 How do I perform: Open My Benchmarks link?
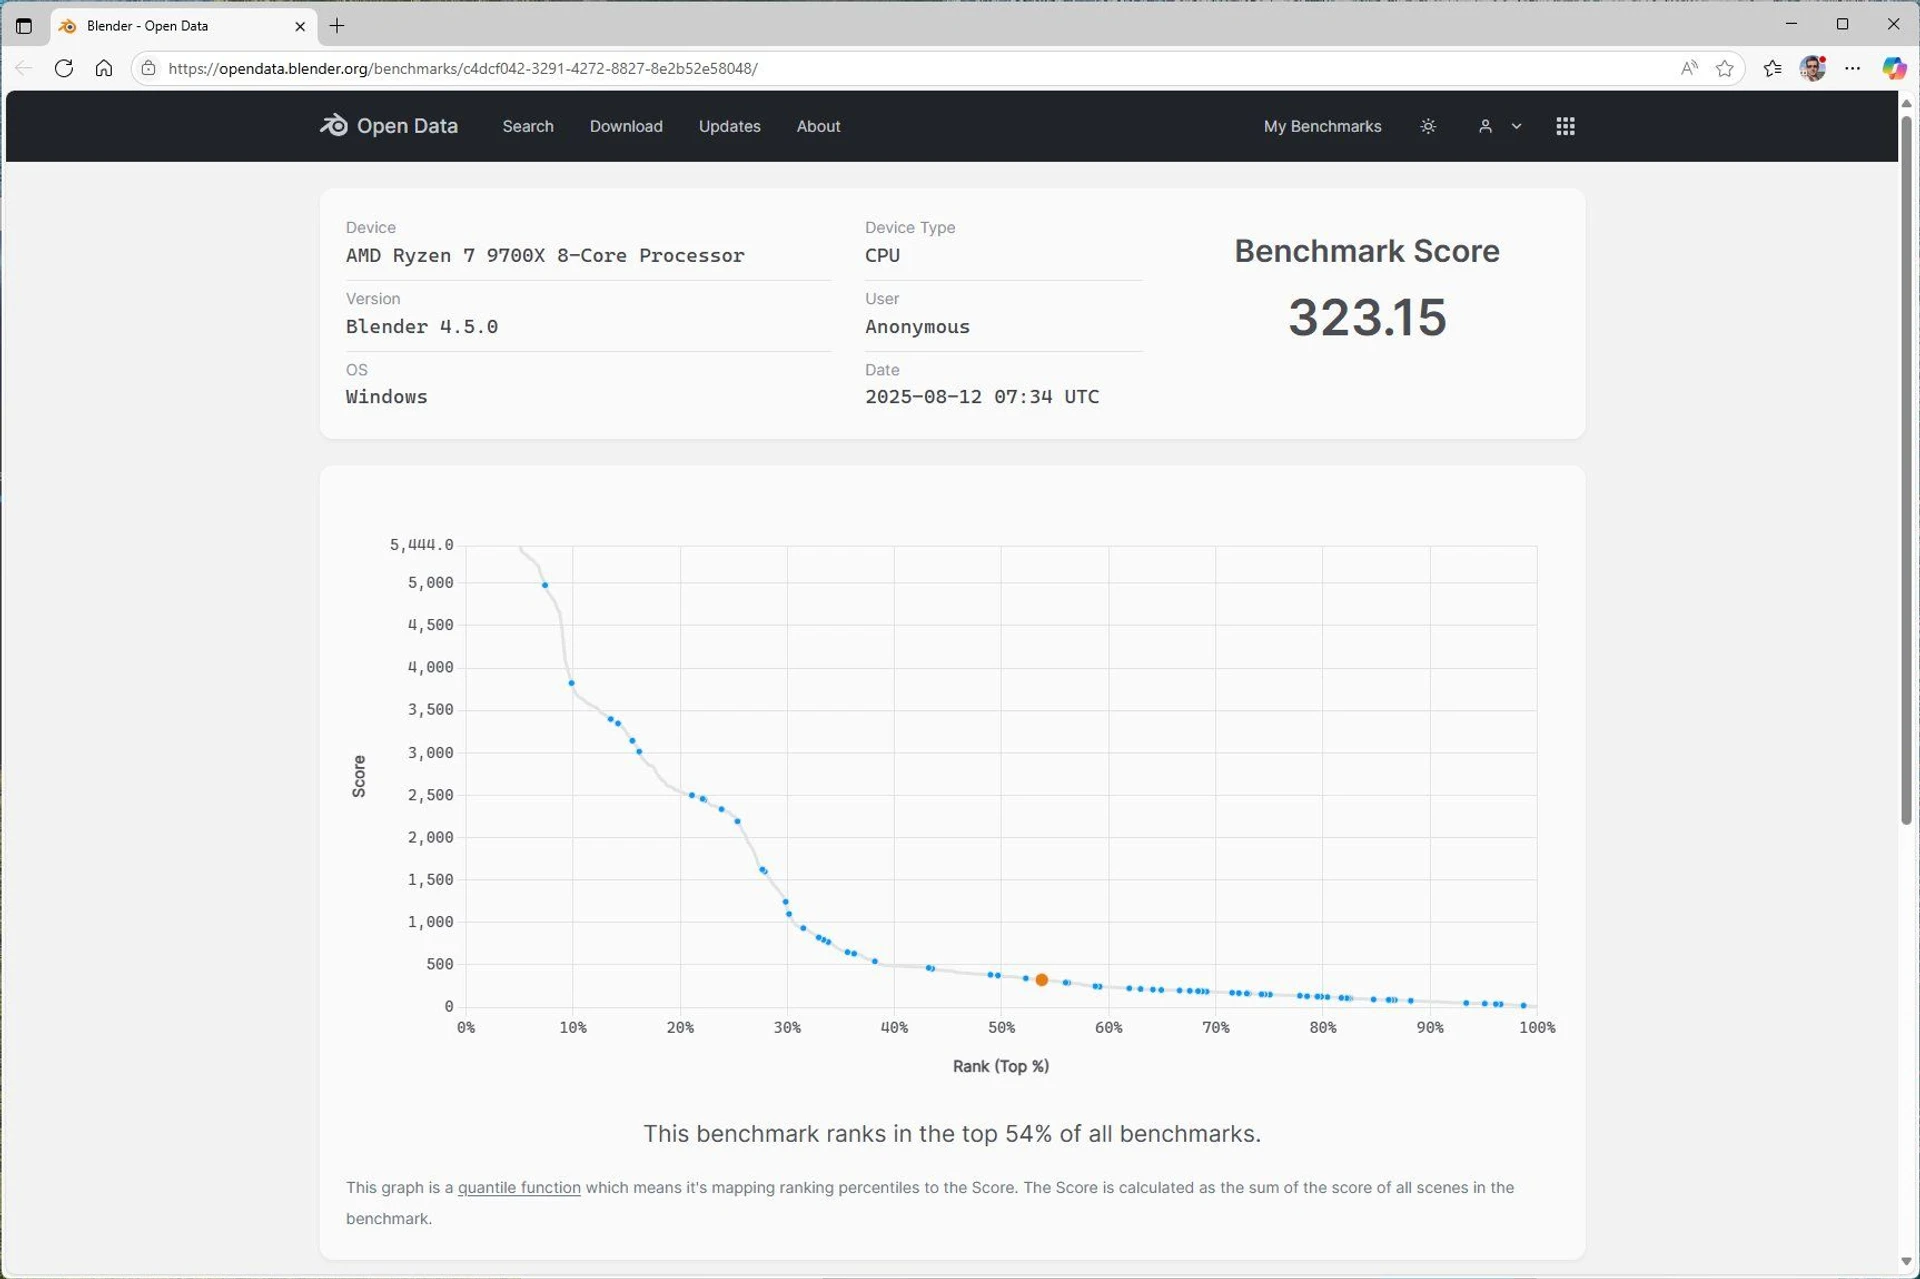coord(1322,126)
